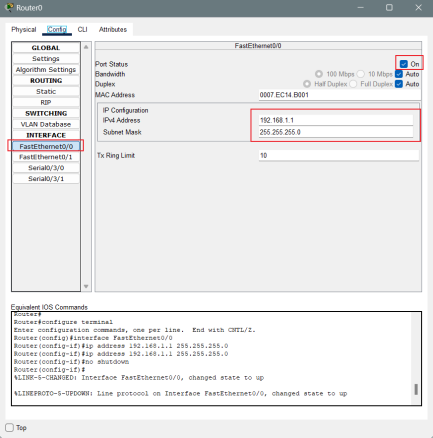Viewport: 433px width, 438px height.
Task: Click the Subnet Mask field
Action: pos(336,132)
